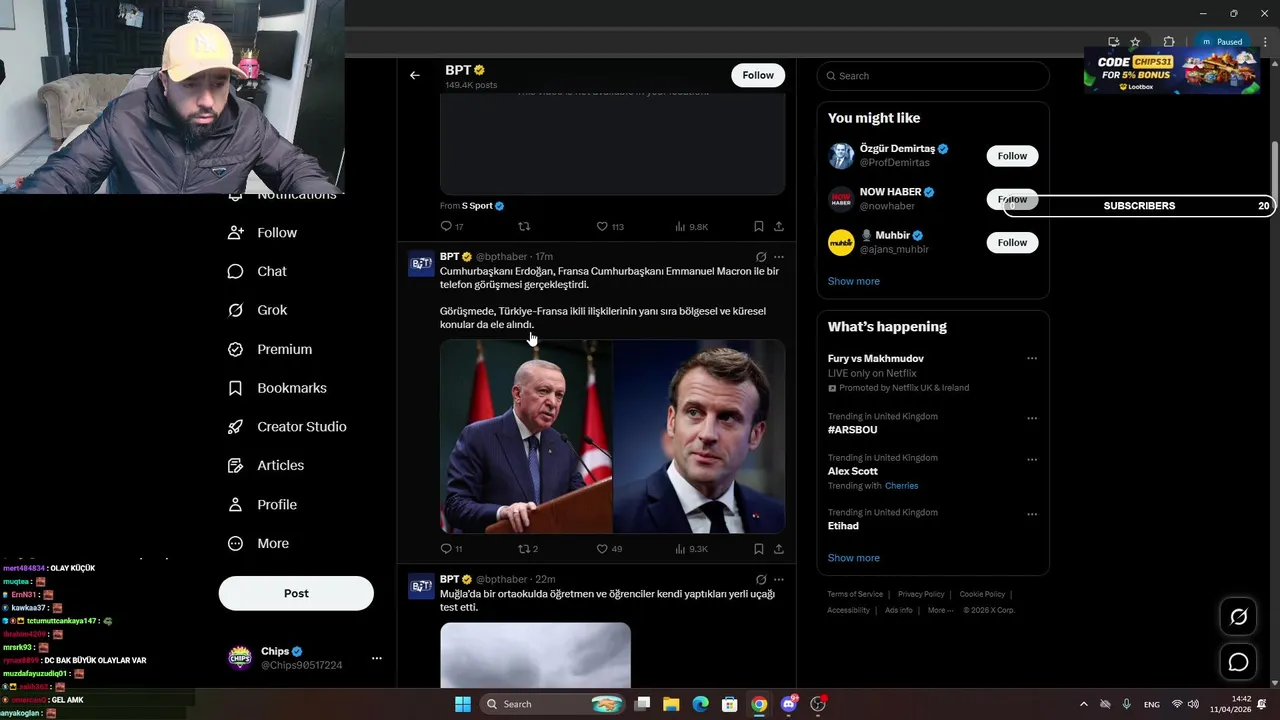
Task: Open Premium in the sidebar
Action: coord(270,349)
